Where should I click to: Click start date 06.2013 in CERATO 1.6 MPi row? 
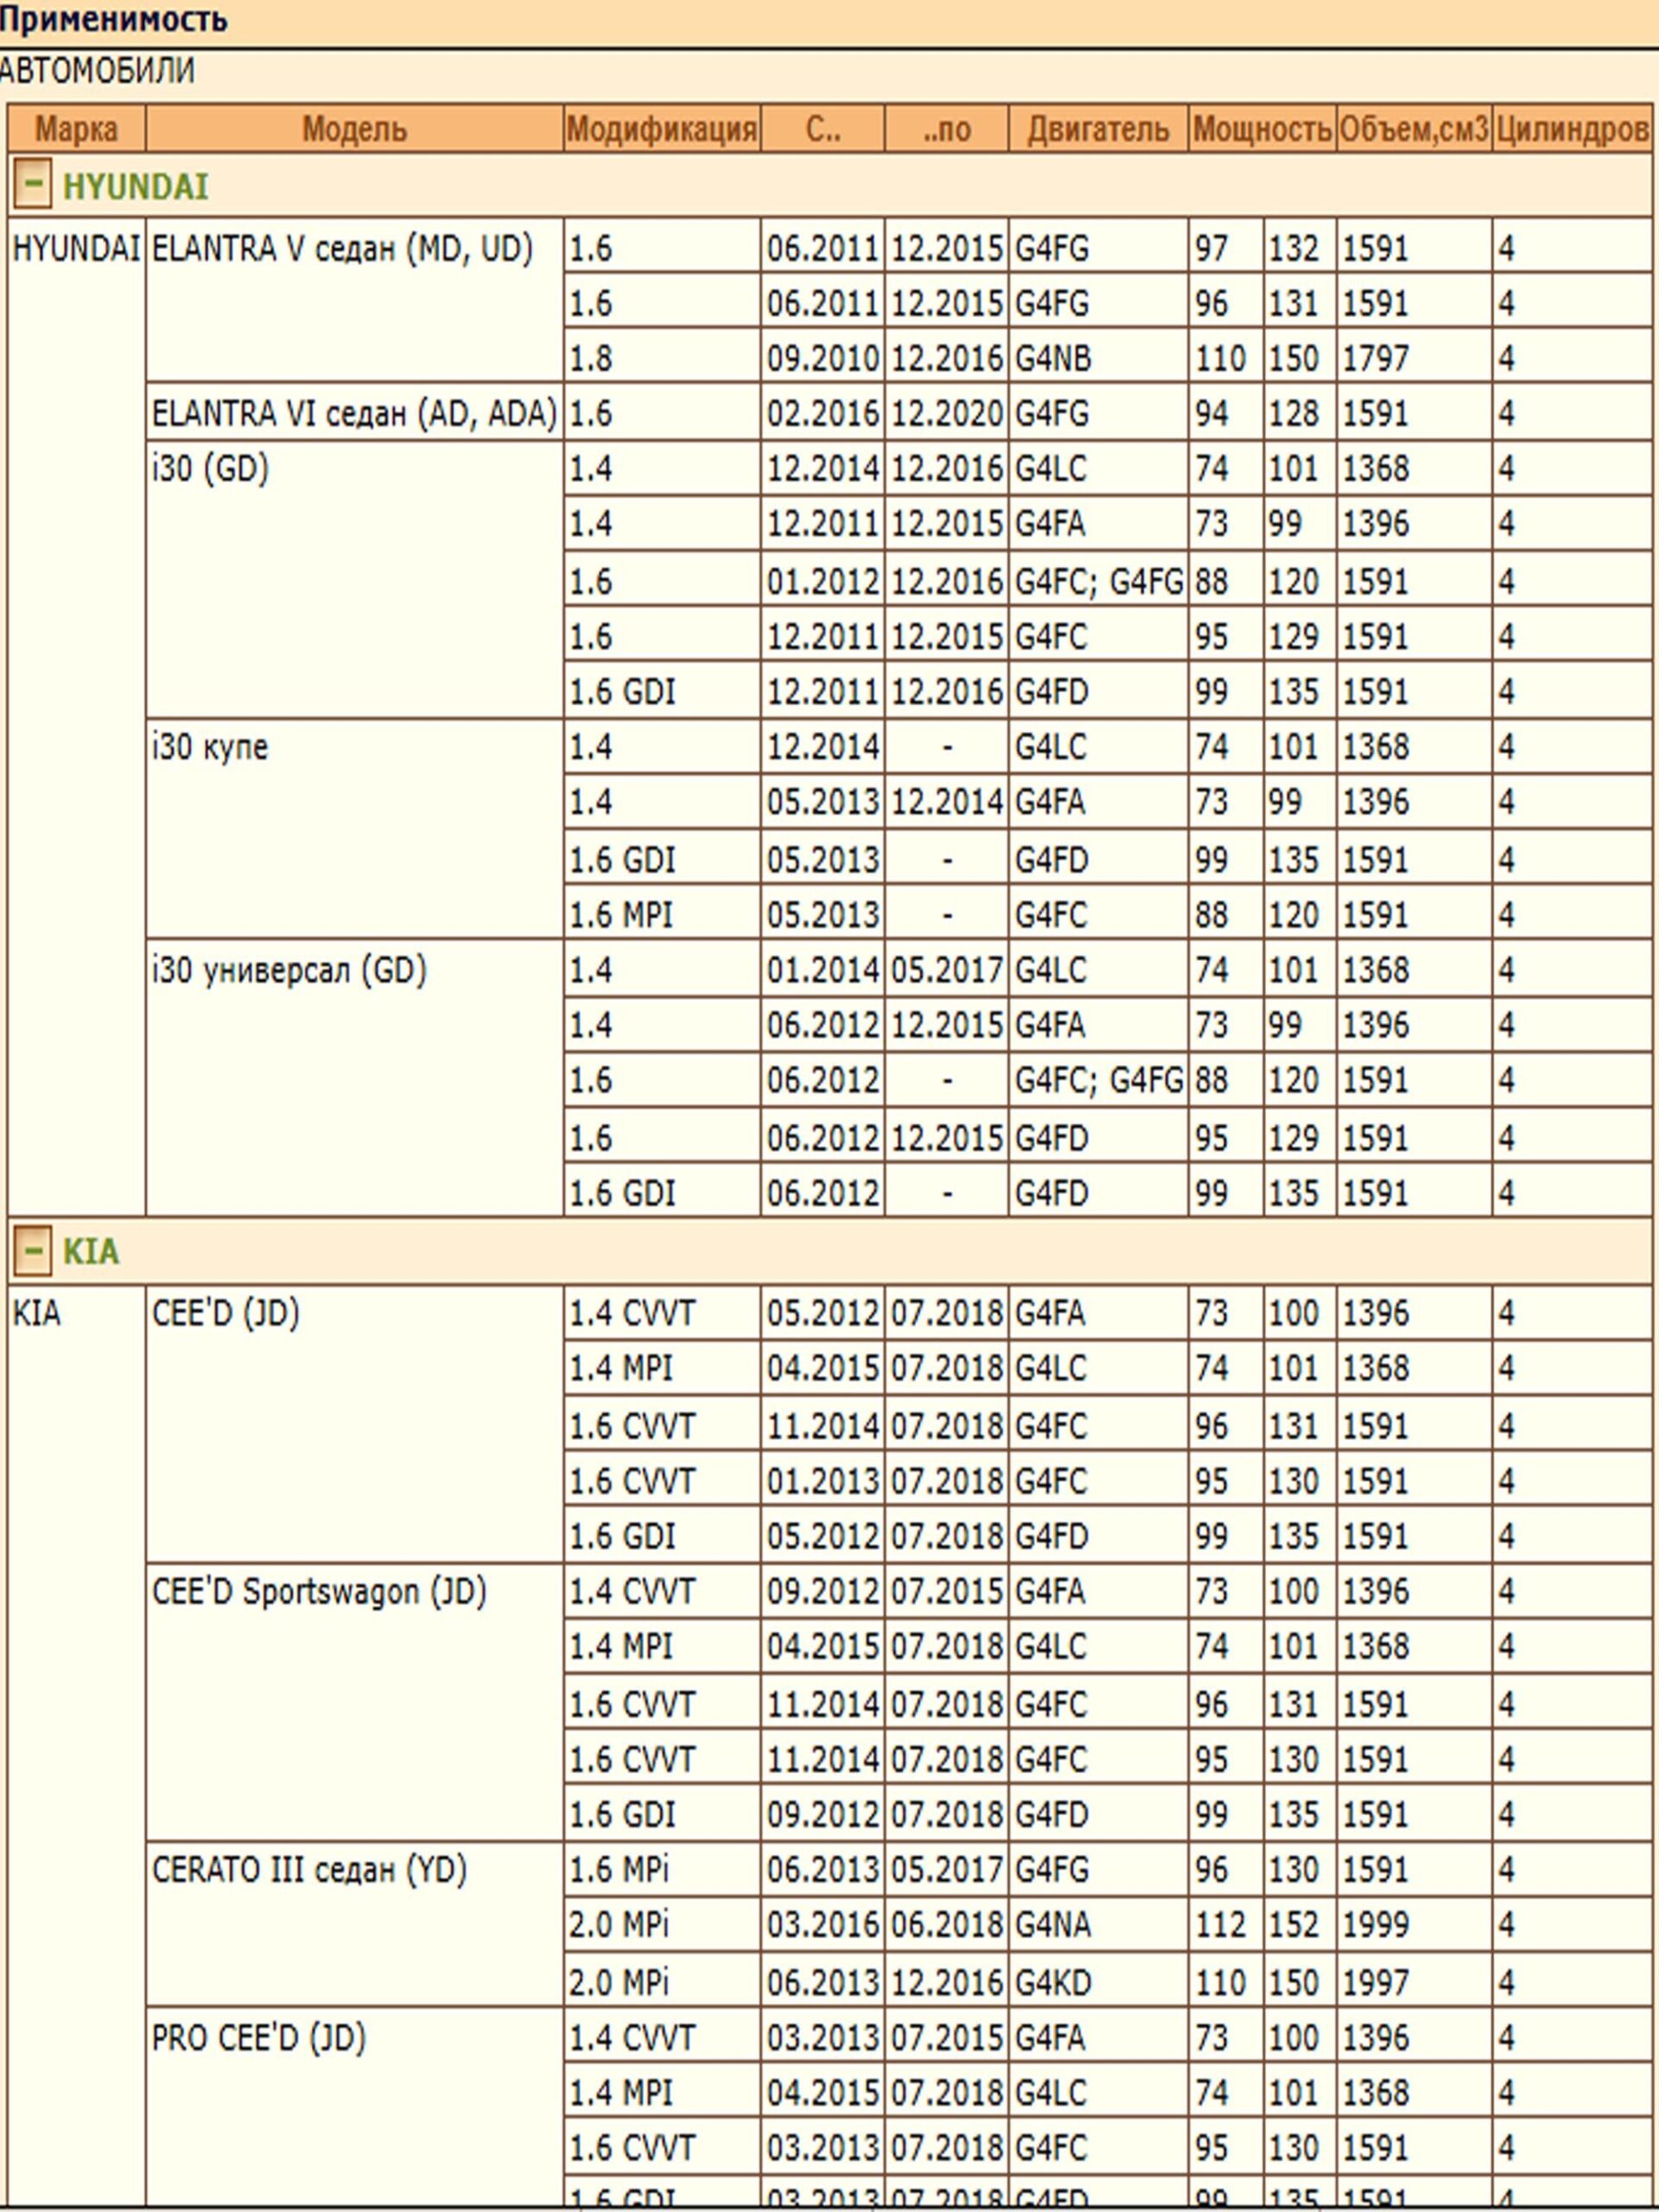(822, 1869)
